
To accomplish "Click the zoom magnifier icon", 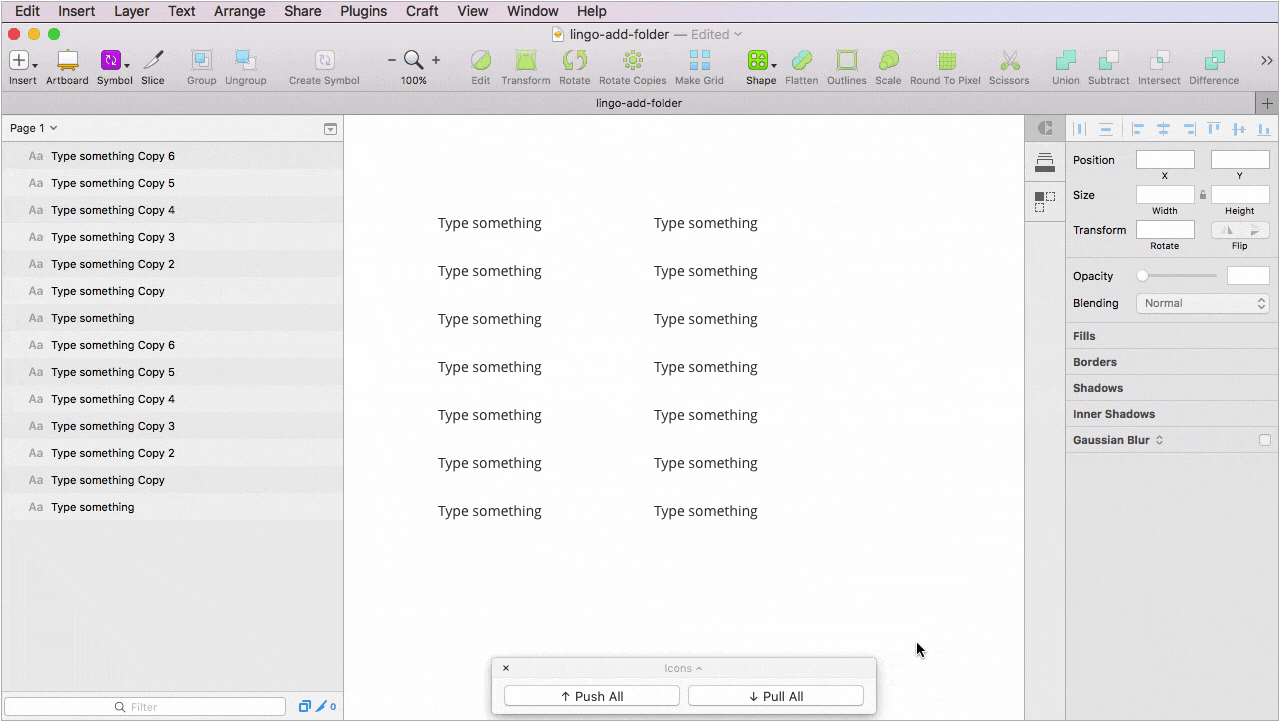I will tap(413, 60).
